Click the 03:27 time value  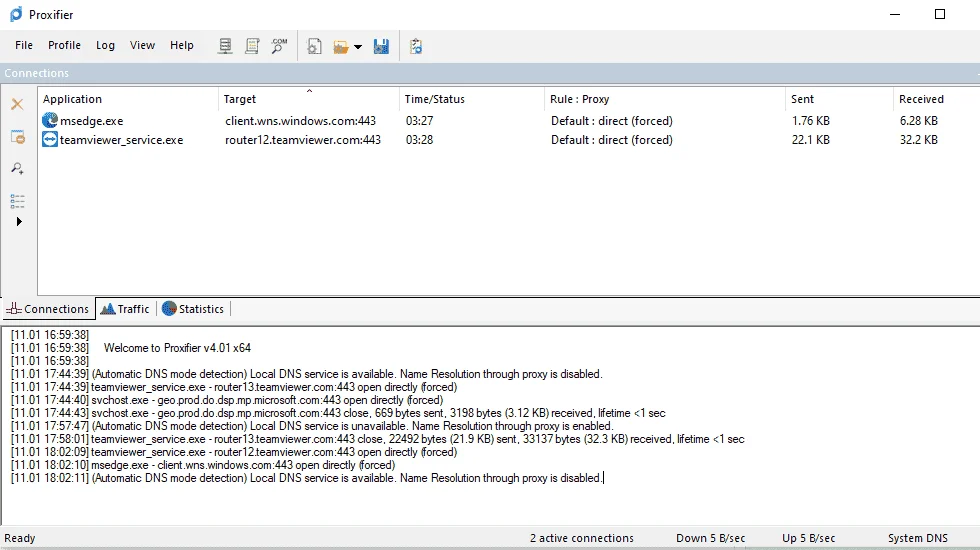419,121
